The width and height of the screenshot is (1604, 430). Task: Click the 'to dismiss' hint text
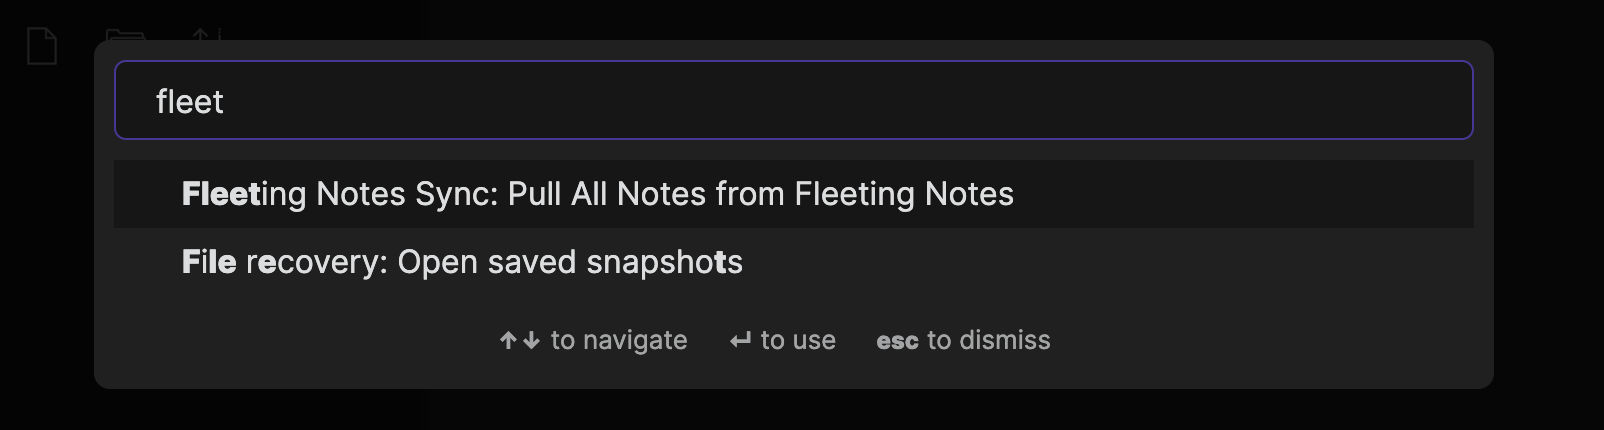pos(989,341)
